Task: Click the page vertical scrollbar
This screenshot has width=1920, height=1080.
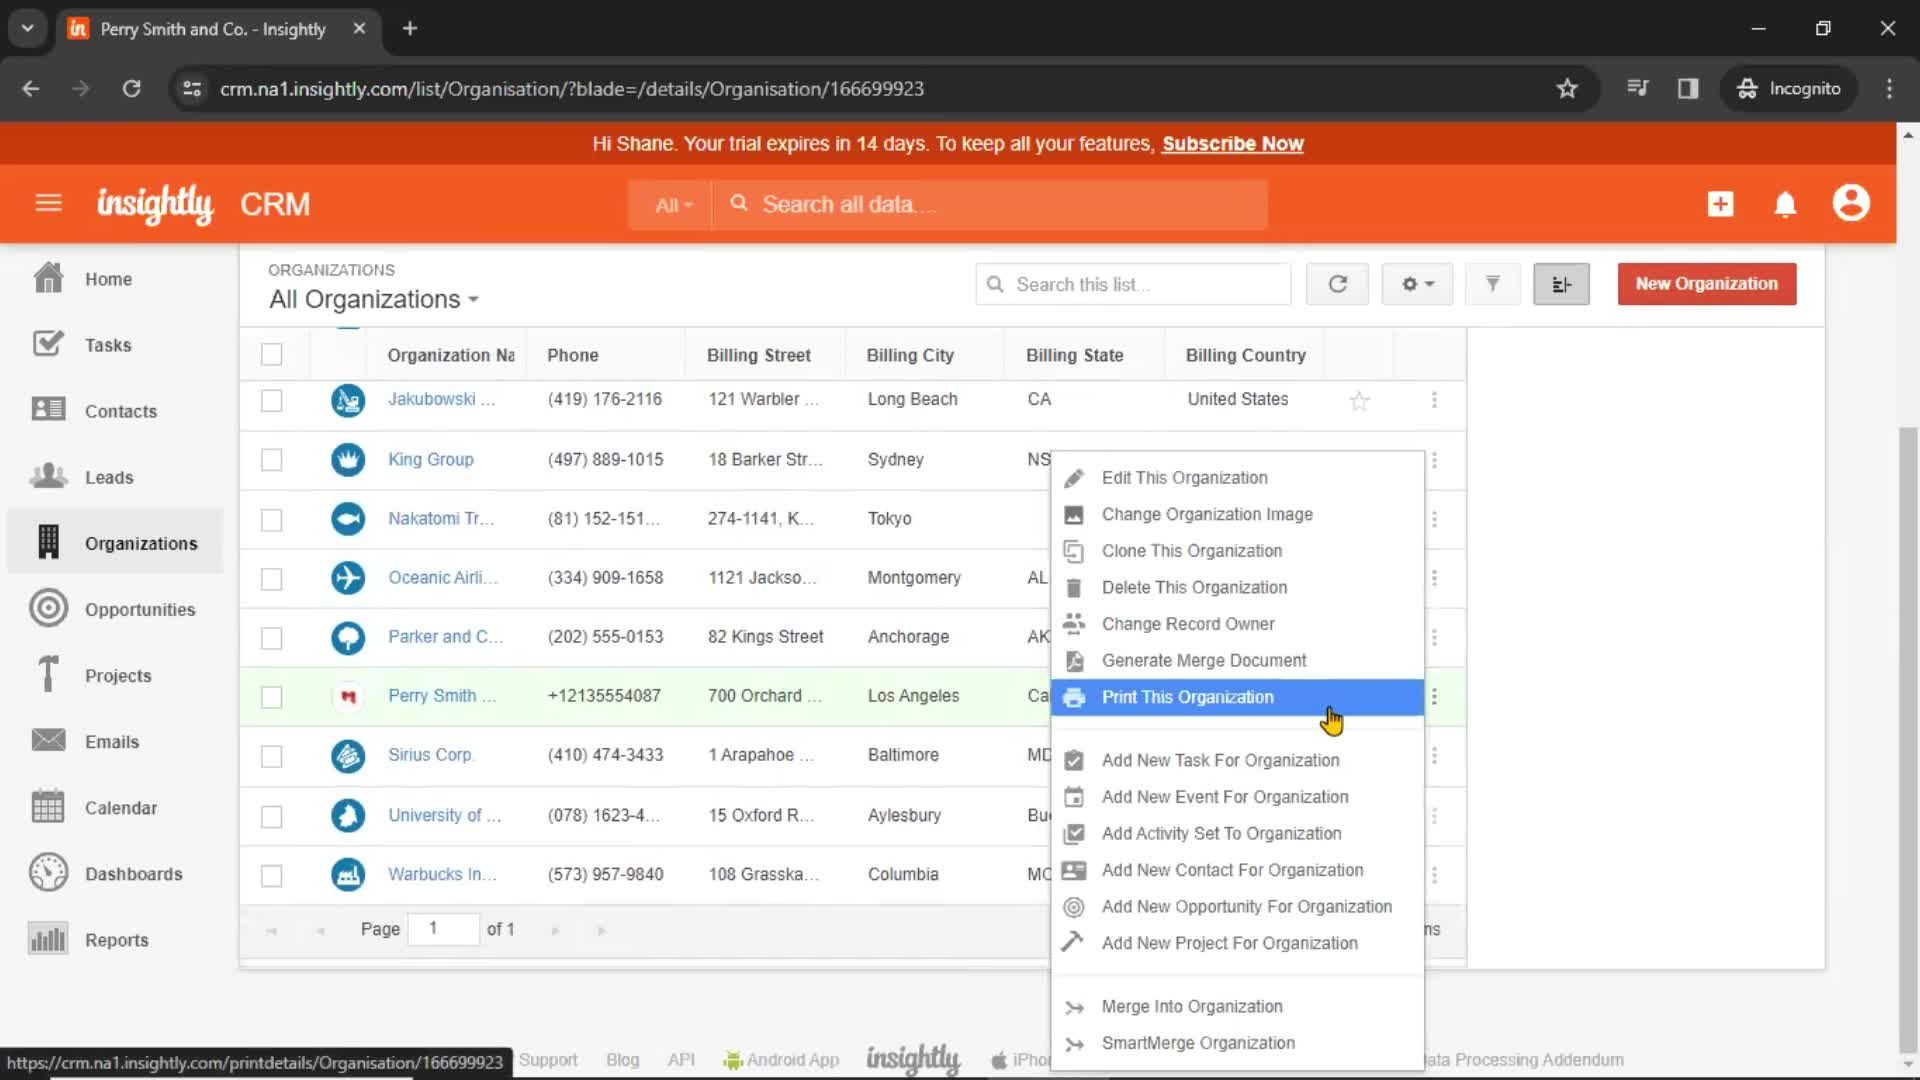Action: [x=1908, y=740]
